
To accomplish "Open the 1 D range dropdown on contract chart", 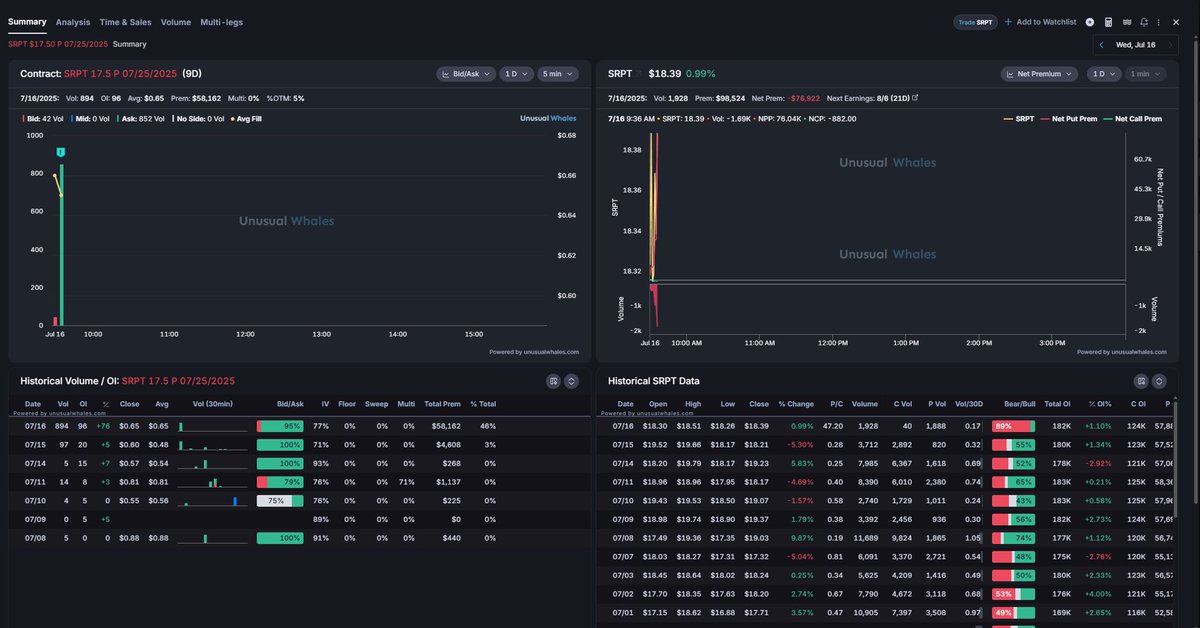I will 515,74.
